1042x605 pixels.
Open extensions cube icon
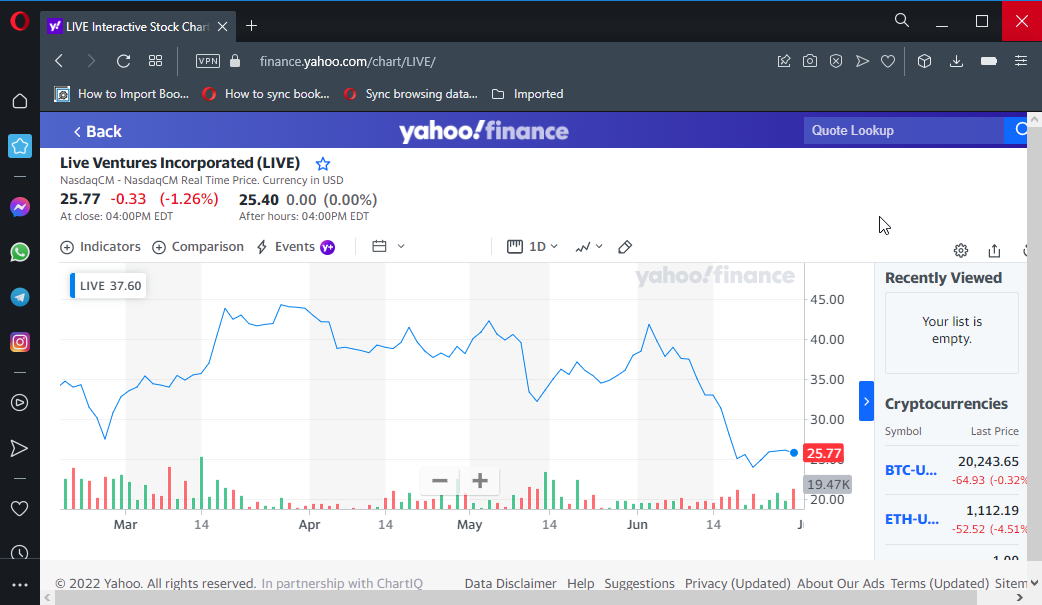(x=924, y=61)
